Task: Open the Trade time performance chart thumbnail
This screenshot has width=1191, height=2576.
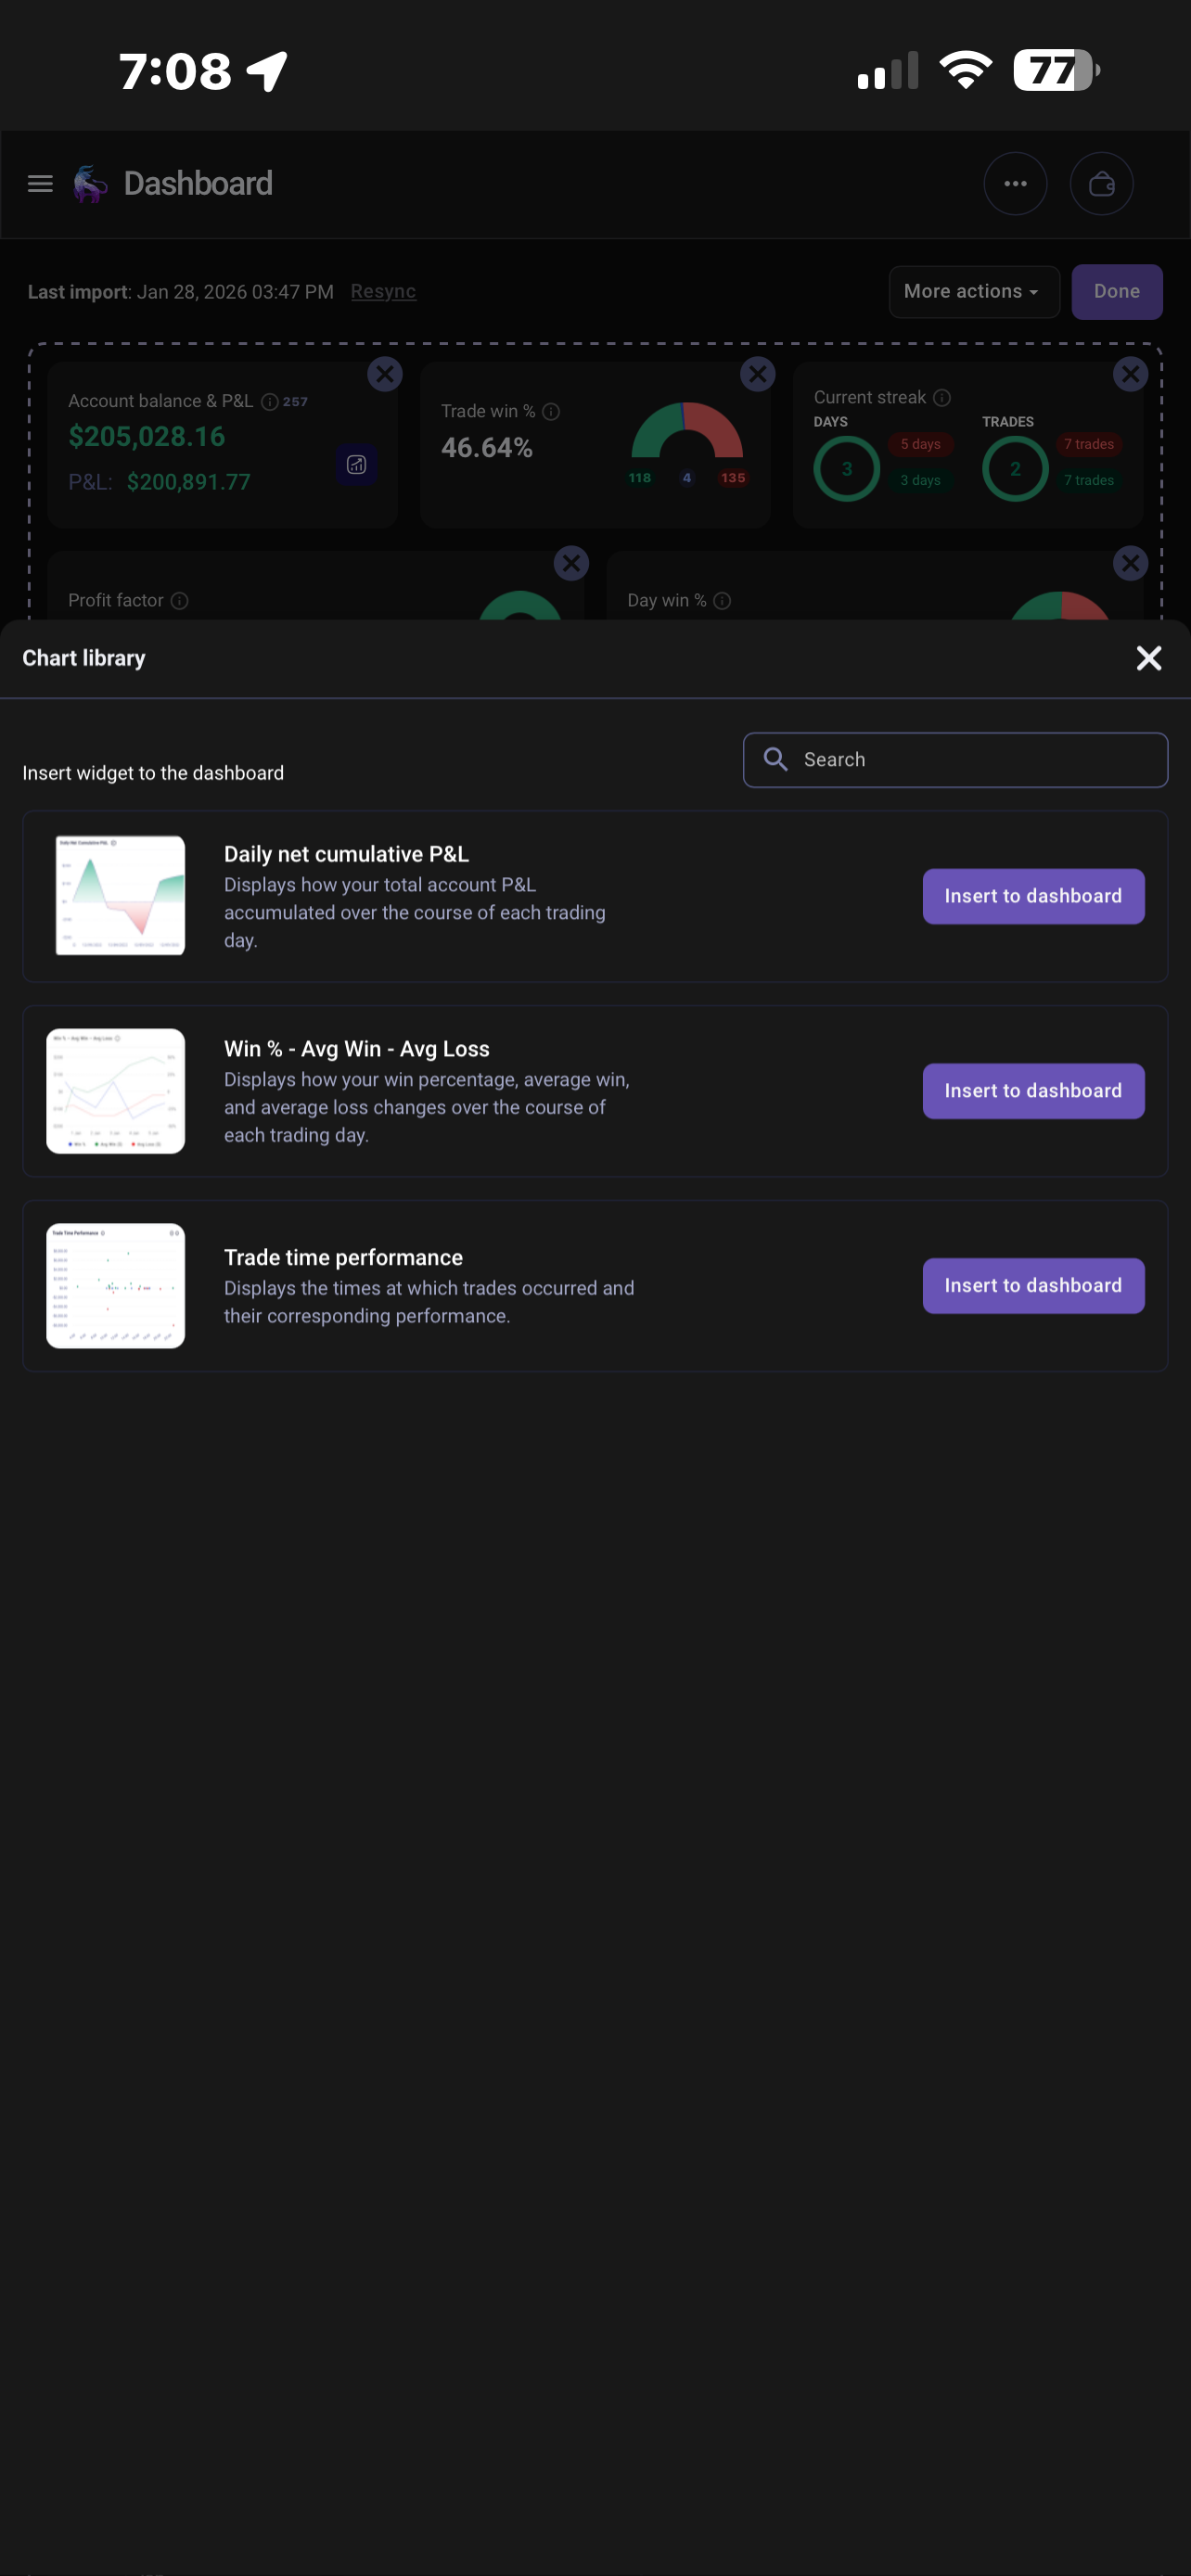Action: [x=116, y=1286]
